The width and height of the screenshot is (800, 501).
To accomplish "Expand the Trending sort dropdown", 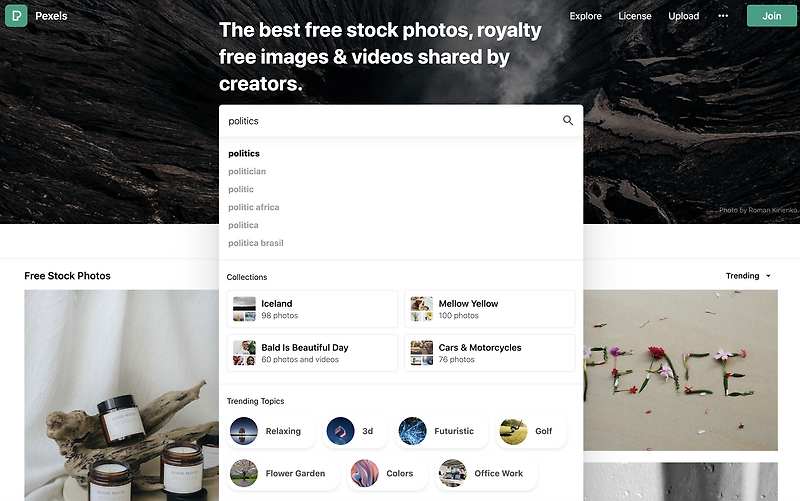I will [748, 276].
